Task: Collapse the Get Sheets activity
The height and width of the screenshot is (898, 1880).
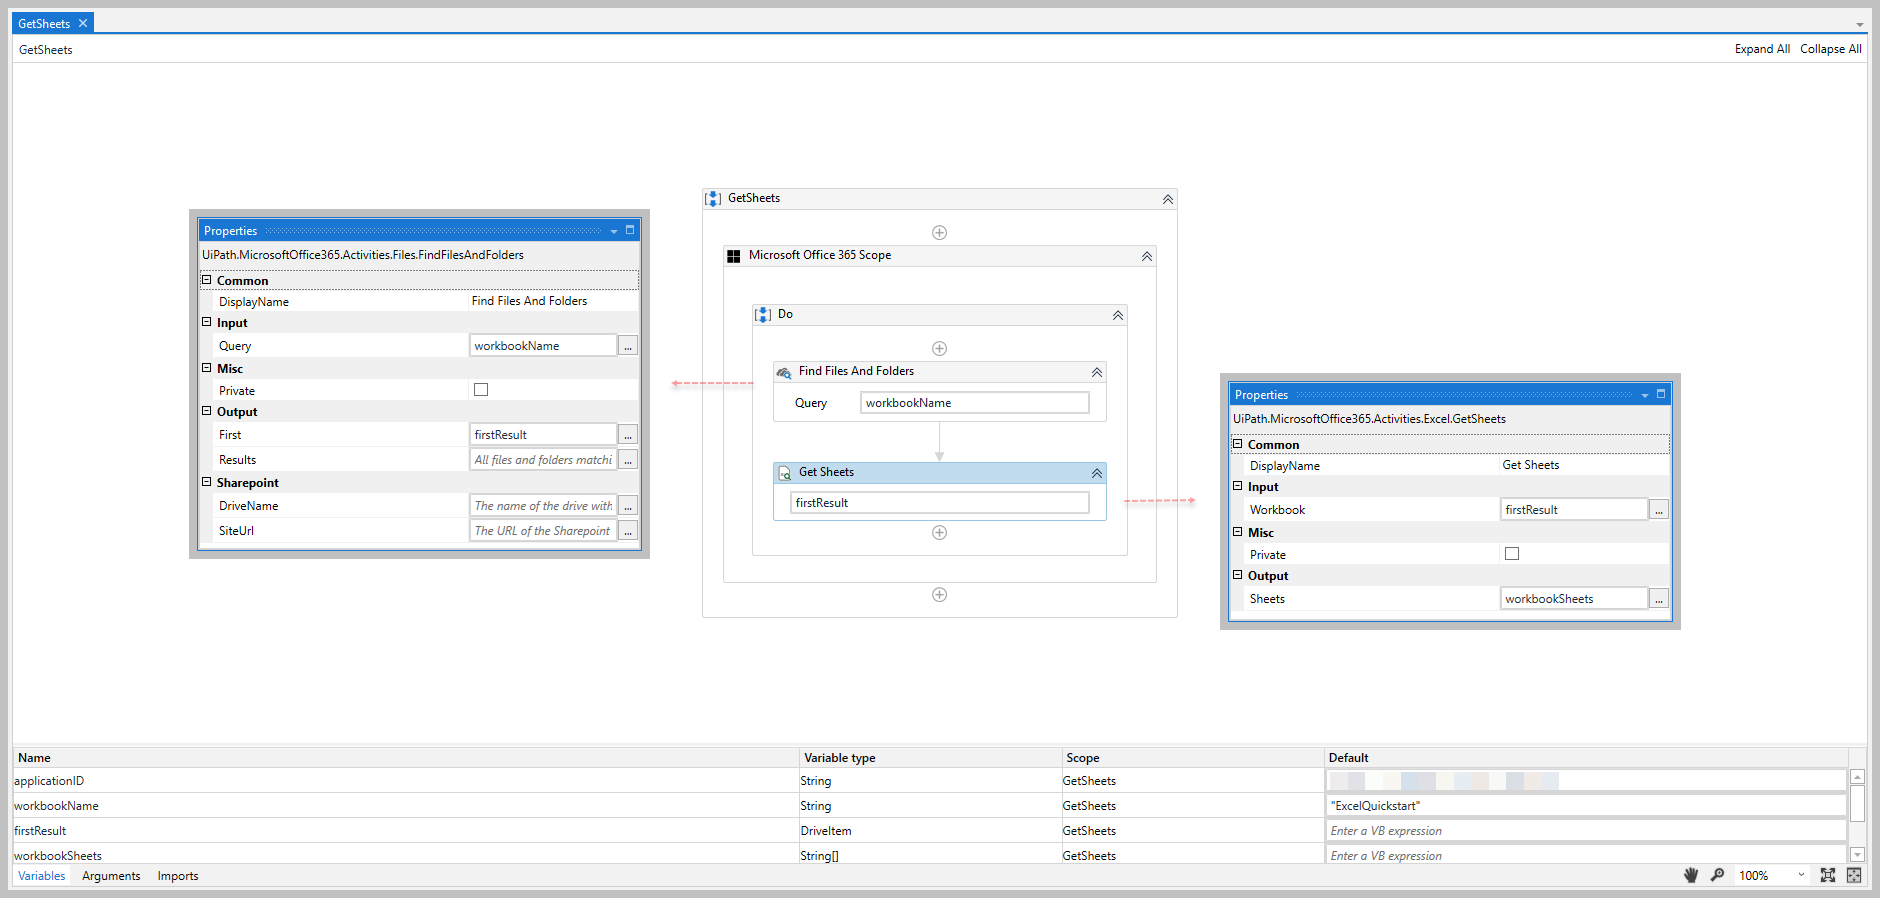Action: [x=1097, y=473]
